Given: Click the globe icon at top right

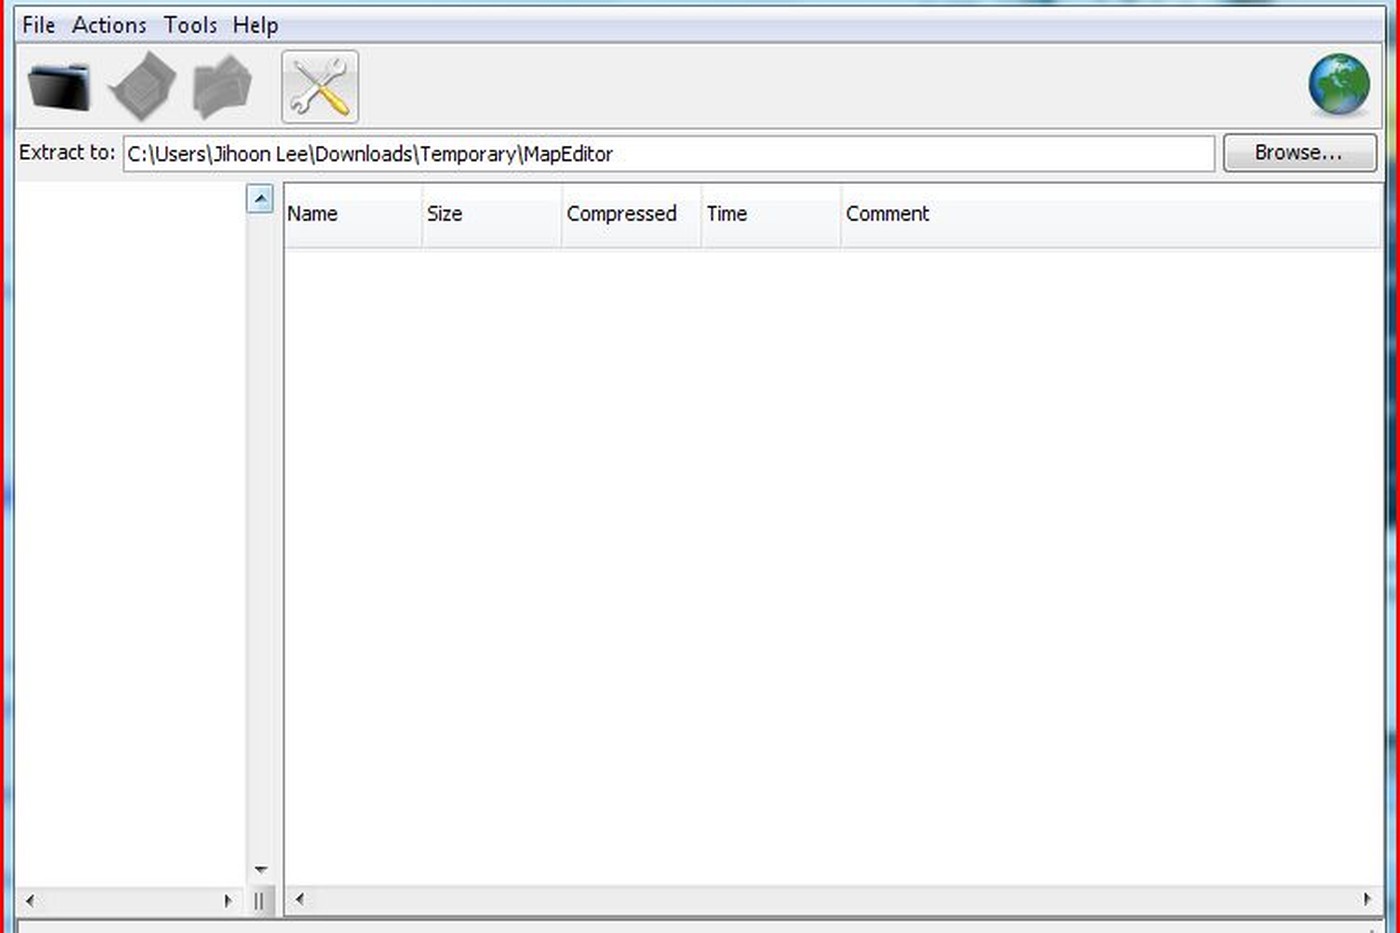Looking at the screenshot, I should coord(1339,85).
